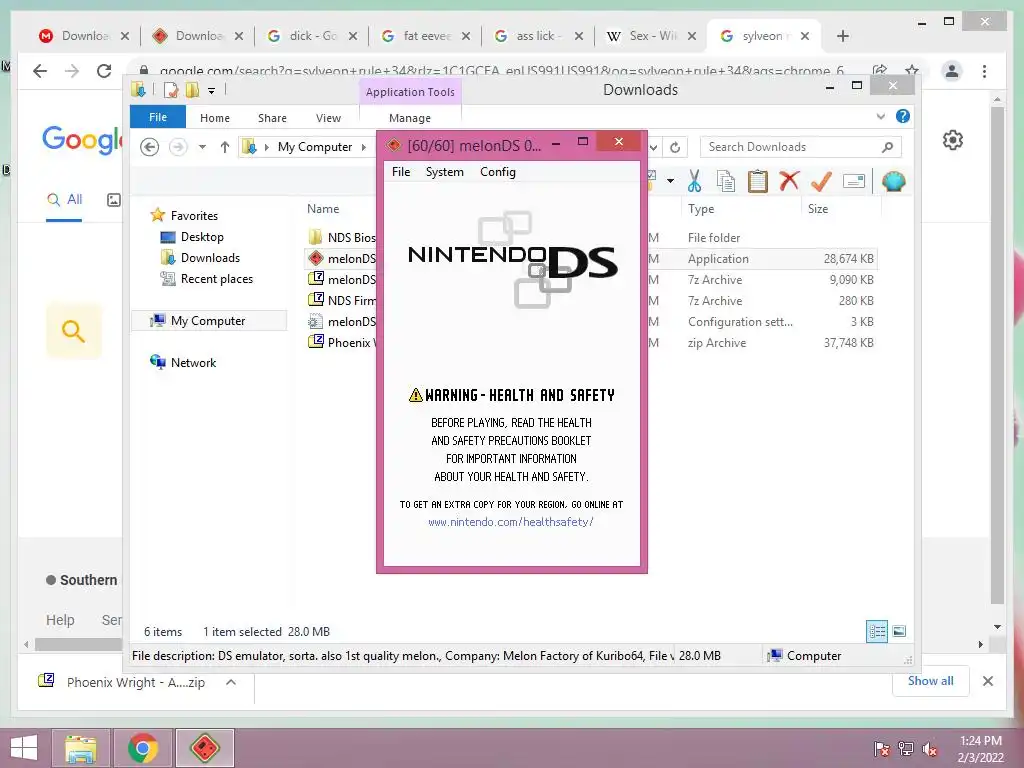The width and height of the screenshot is (1024, 768).
Task: Open the Manage ribbon tab
Action: (x=410, y=118)
